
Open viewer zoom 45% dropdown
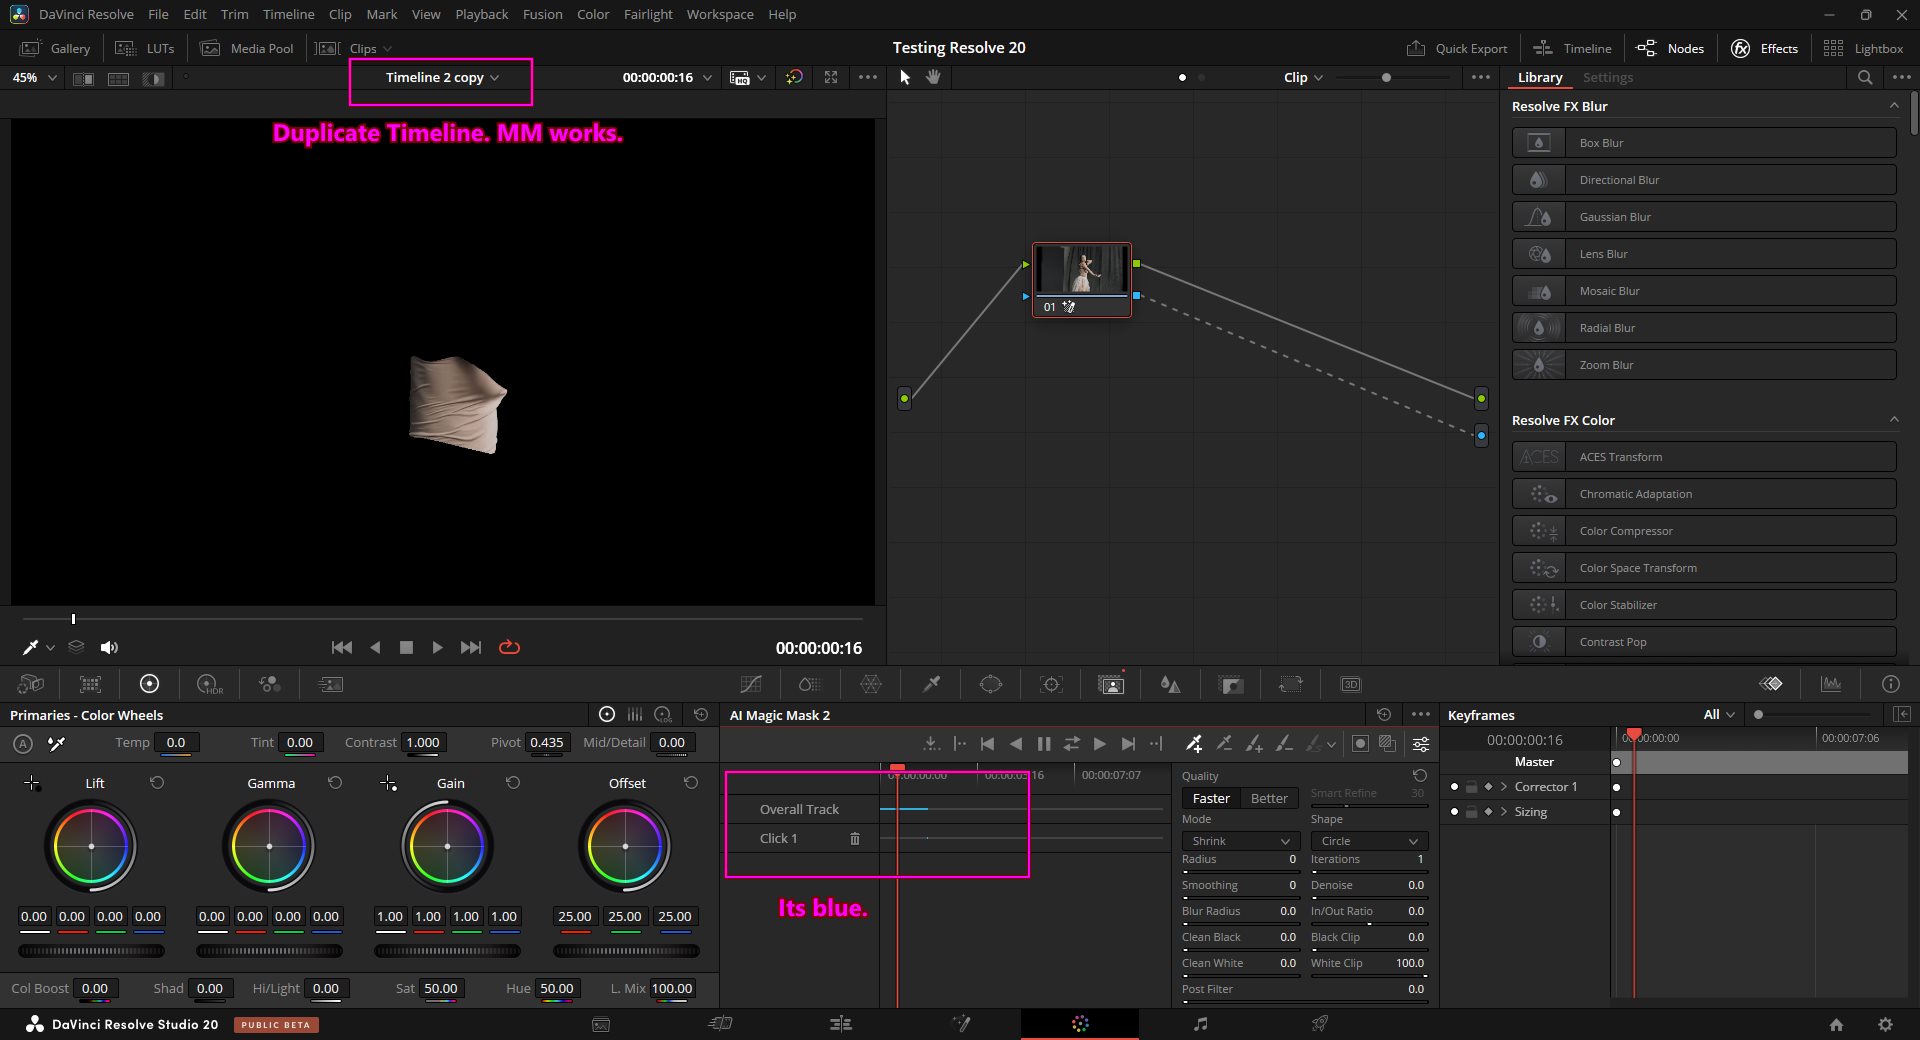click(x=34, y=77)
